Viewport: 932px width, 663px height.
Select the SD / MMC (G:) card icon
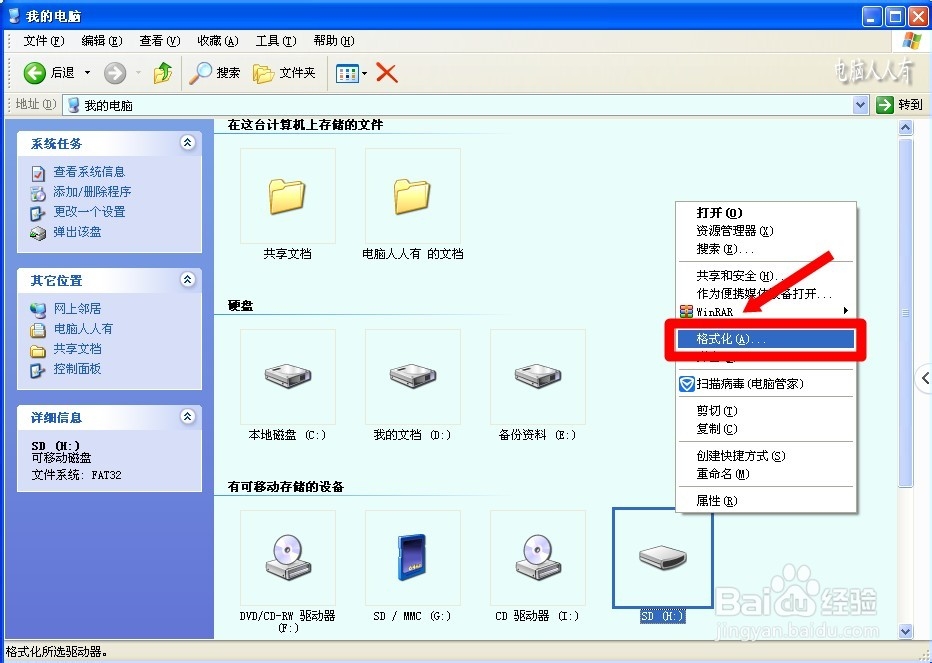[412, 558]
